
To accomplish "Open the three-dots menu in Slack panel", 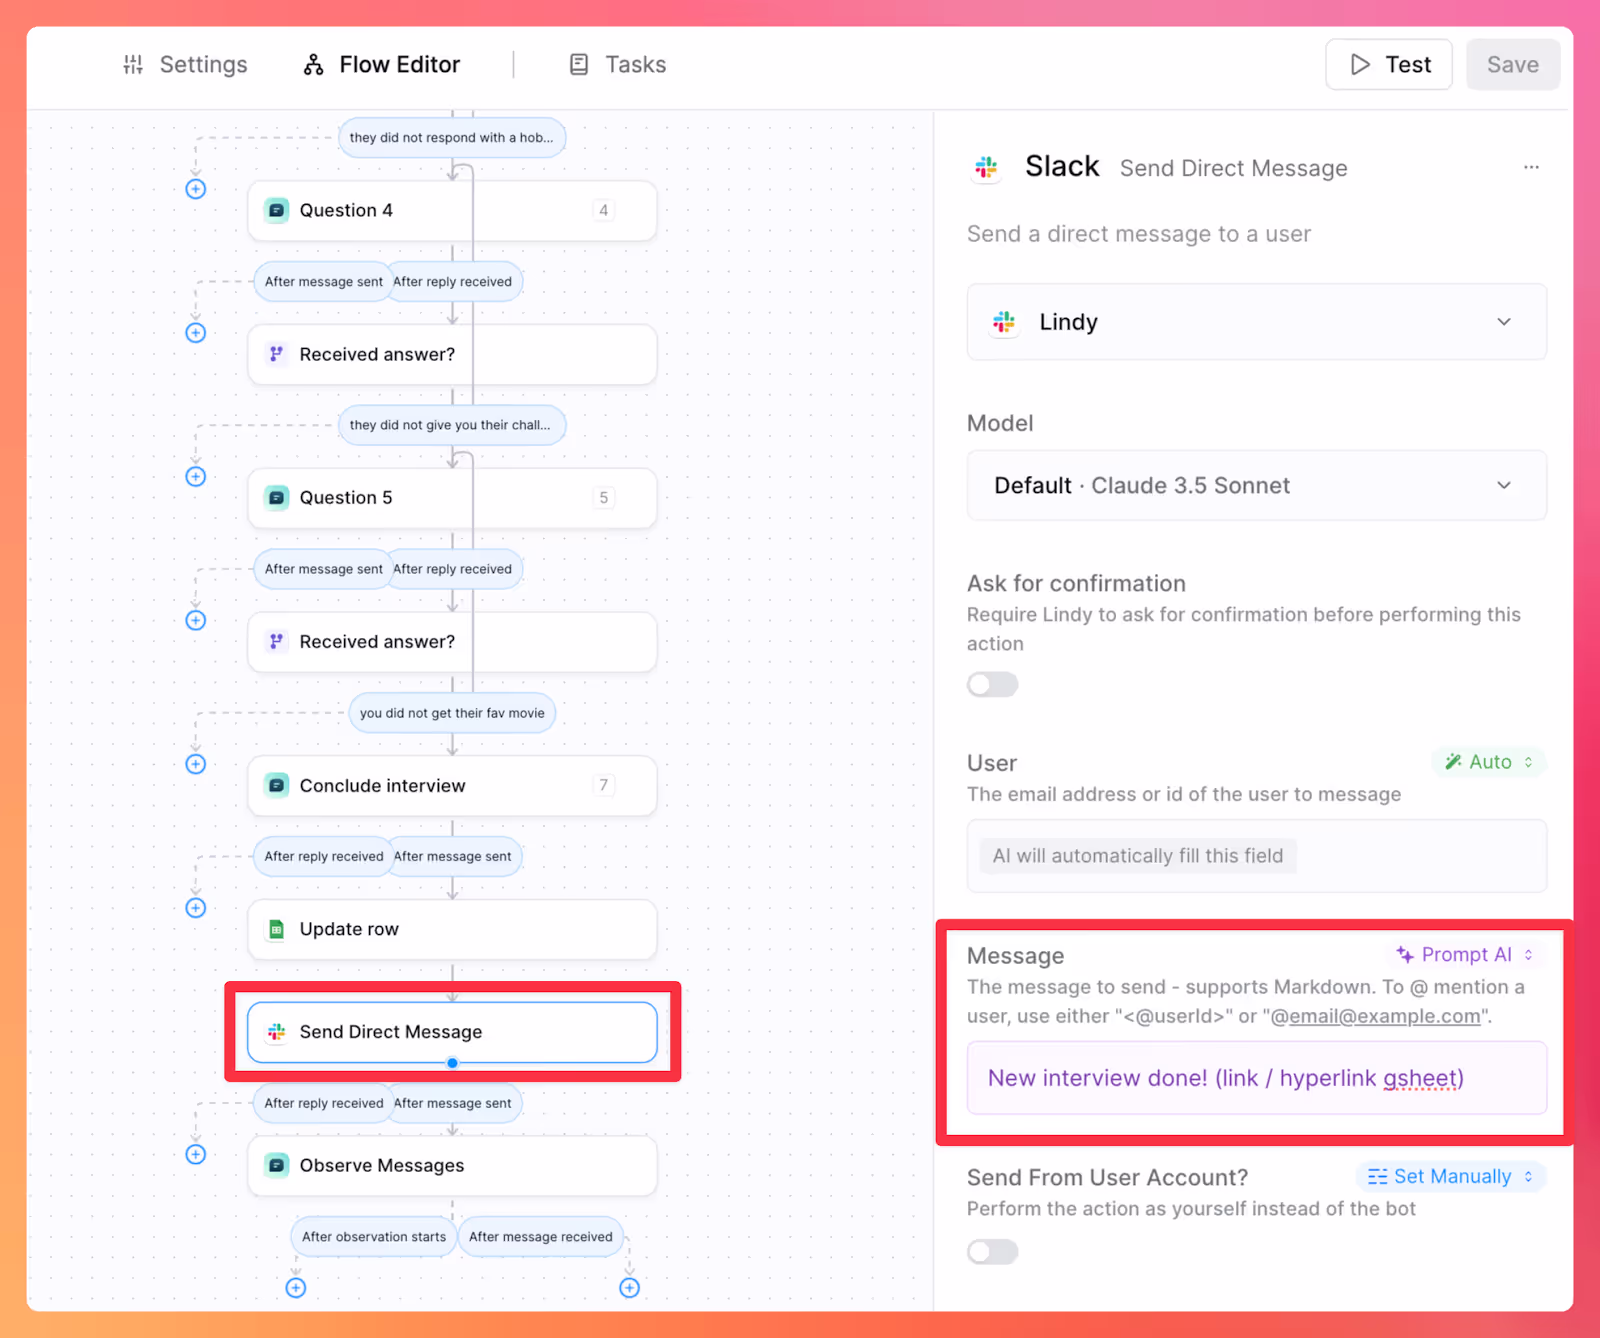I will pyautogui.click(x=1531, y=167).
